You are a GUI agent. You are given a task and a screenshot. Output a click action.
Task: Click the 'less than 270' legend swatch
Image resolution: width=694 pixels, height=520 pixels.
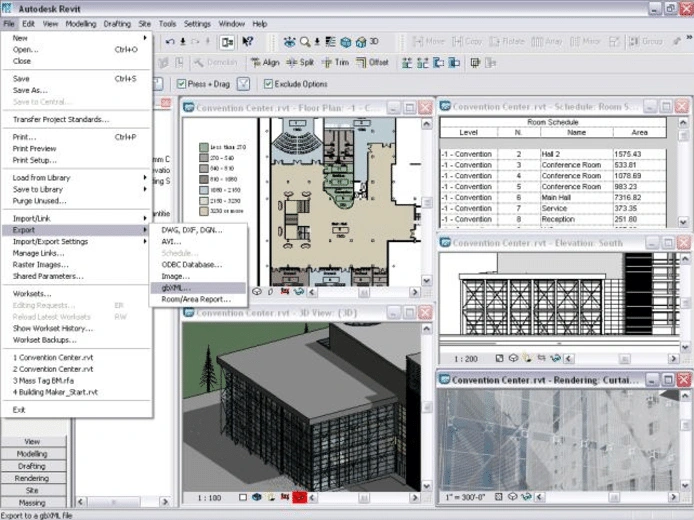tap(204, 147)
